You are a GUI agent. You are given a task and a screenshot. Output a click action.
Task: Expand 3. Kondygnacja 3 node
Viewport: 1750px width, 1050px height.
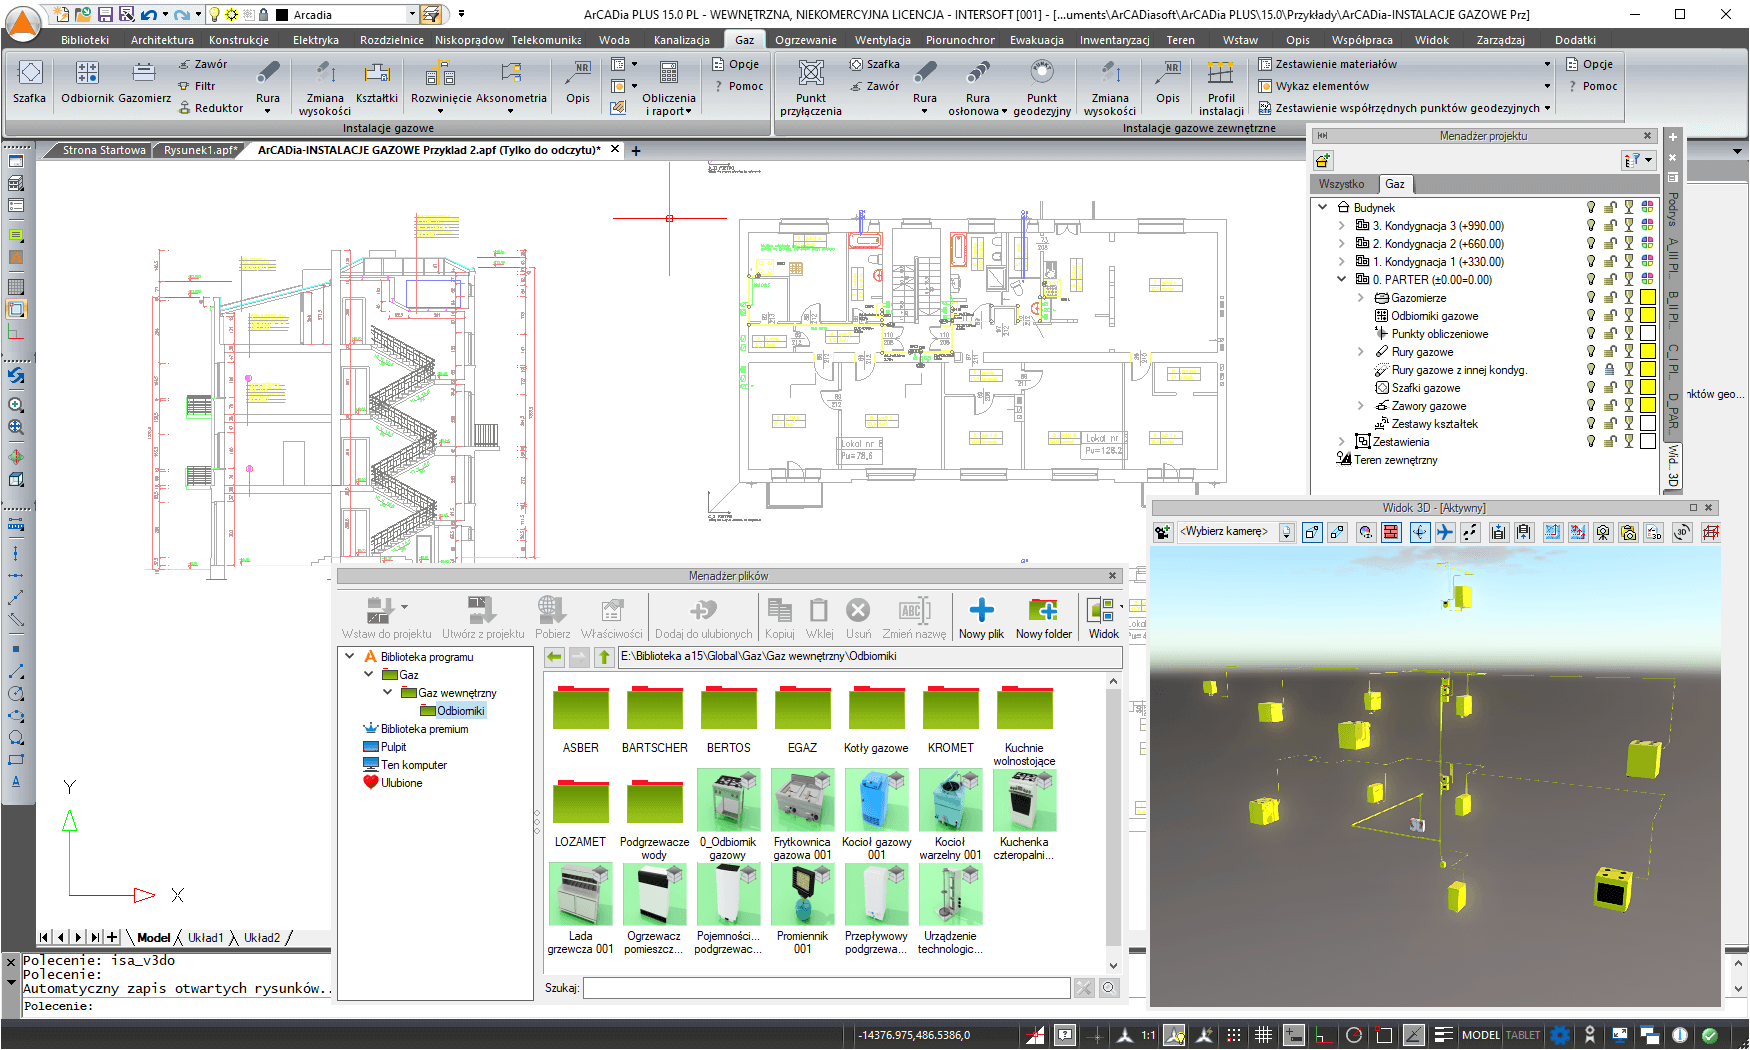[1342, 226]
